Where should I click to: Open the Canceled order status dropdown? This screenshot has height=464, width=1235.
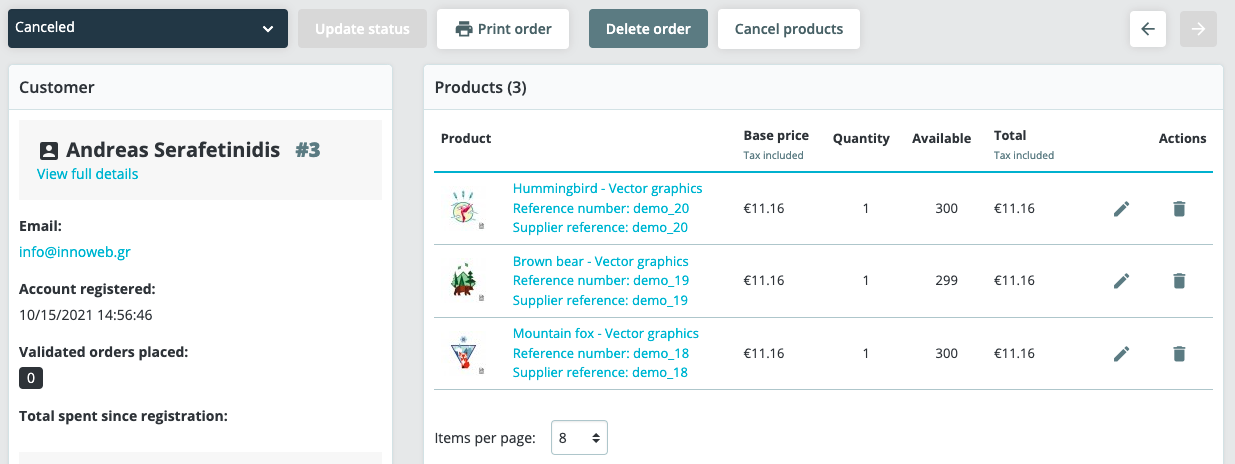[148, 28]
